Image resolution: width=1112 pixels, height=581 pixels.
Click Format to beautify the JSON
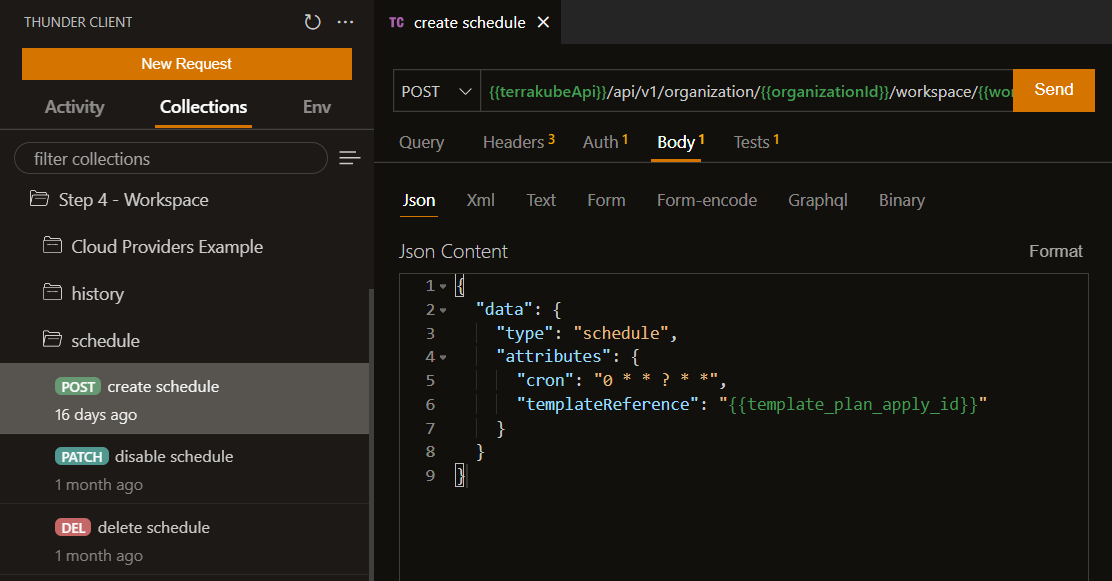(1055, 251)
